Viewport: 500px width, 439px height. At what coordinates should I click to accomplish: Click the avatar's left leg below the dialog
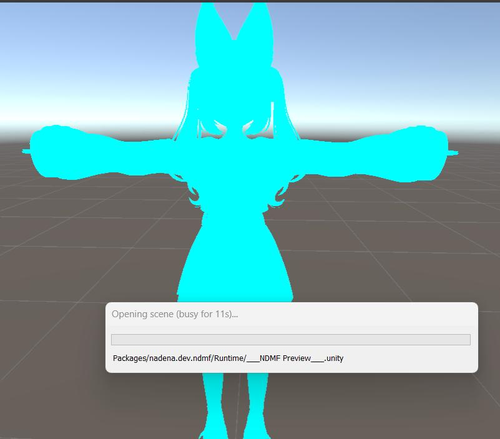click(213, 405)
